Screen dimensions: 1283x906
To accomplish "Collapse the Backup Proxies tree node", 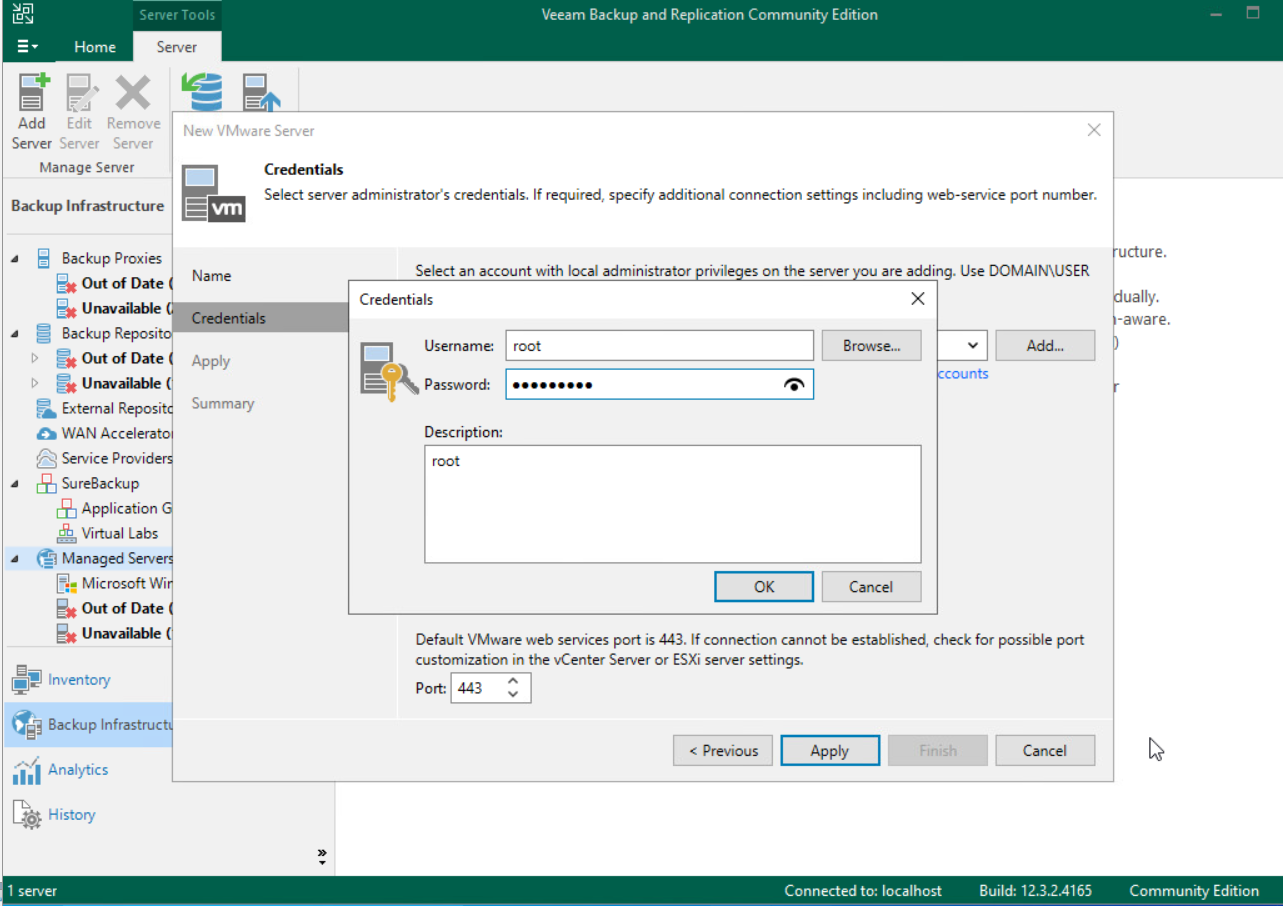I will [x=15, y=258].
